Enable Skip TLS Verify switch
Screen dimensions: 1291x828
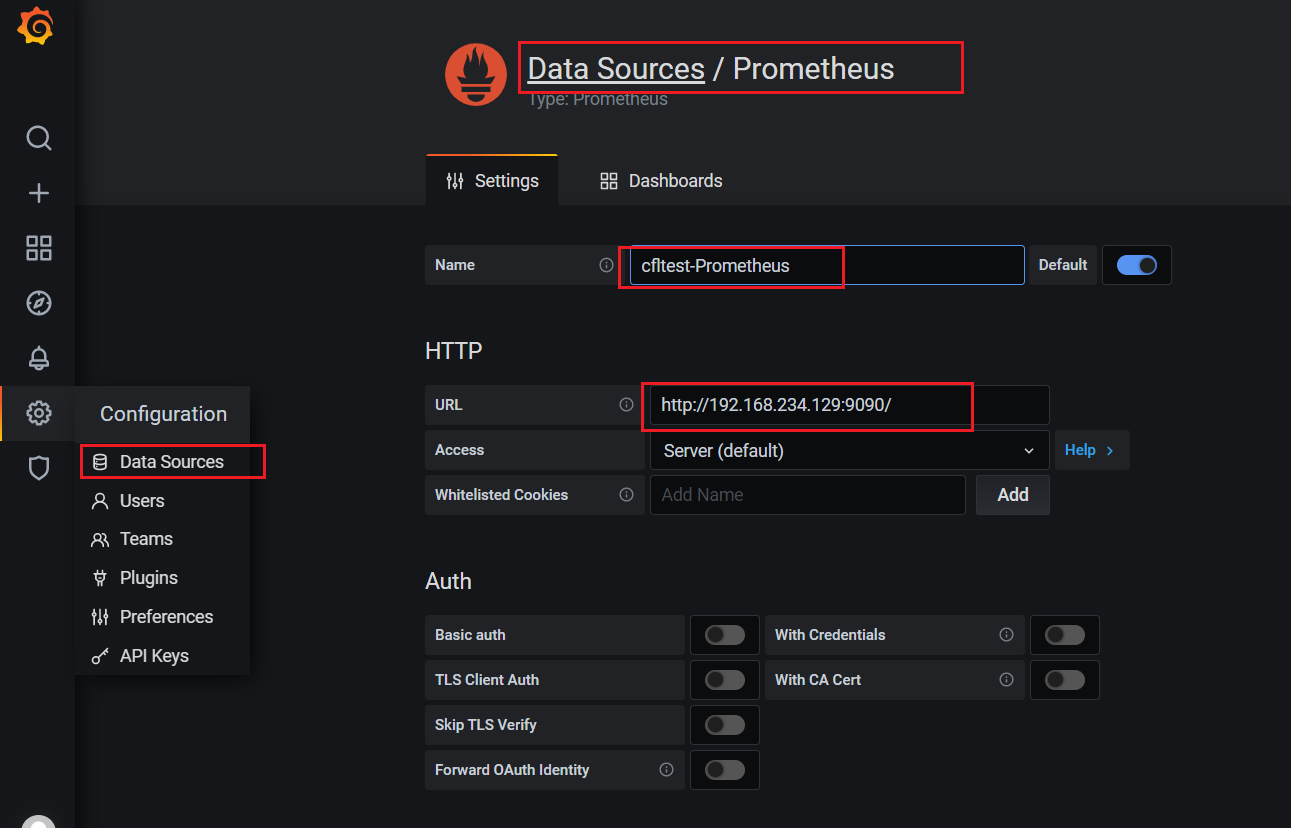point(724,725)
